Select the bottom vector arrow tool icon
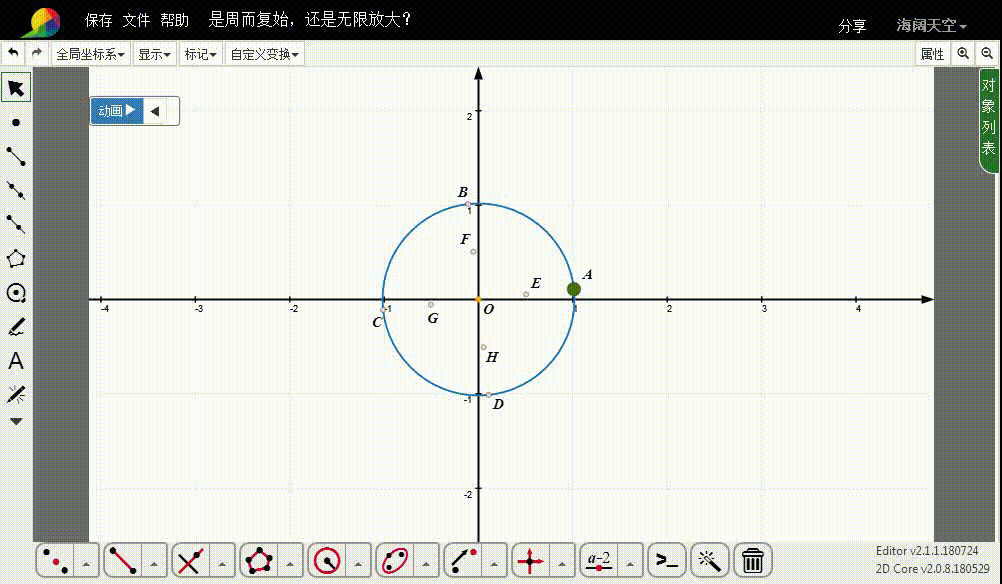 (463, 560)
